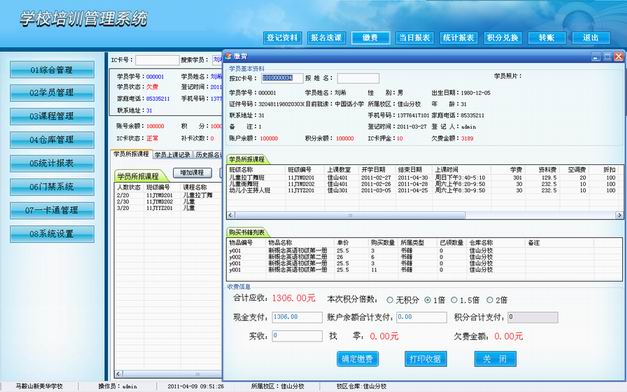Select the 购买书籍列表 tab
Viewport: 627px width, 392px height.
click(247, 232)
